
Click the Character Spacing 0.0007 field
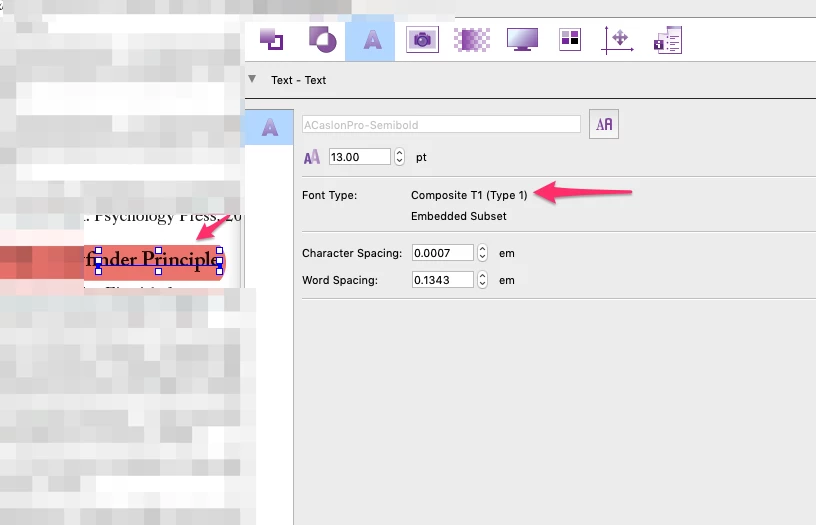[x=442, y=253]
